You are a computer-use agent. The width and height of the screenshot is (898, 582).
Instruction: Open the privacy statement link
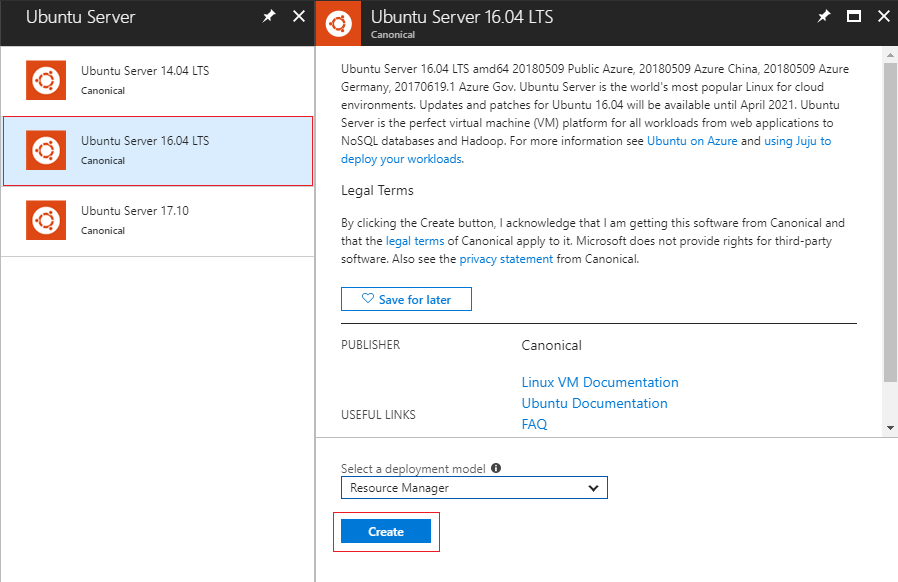[506, 259]
